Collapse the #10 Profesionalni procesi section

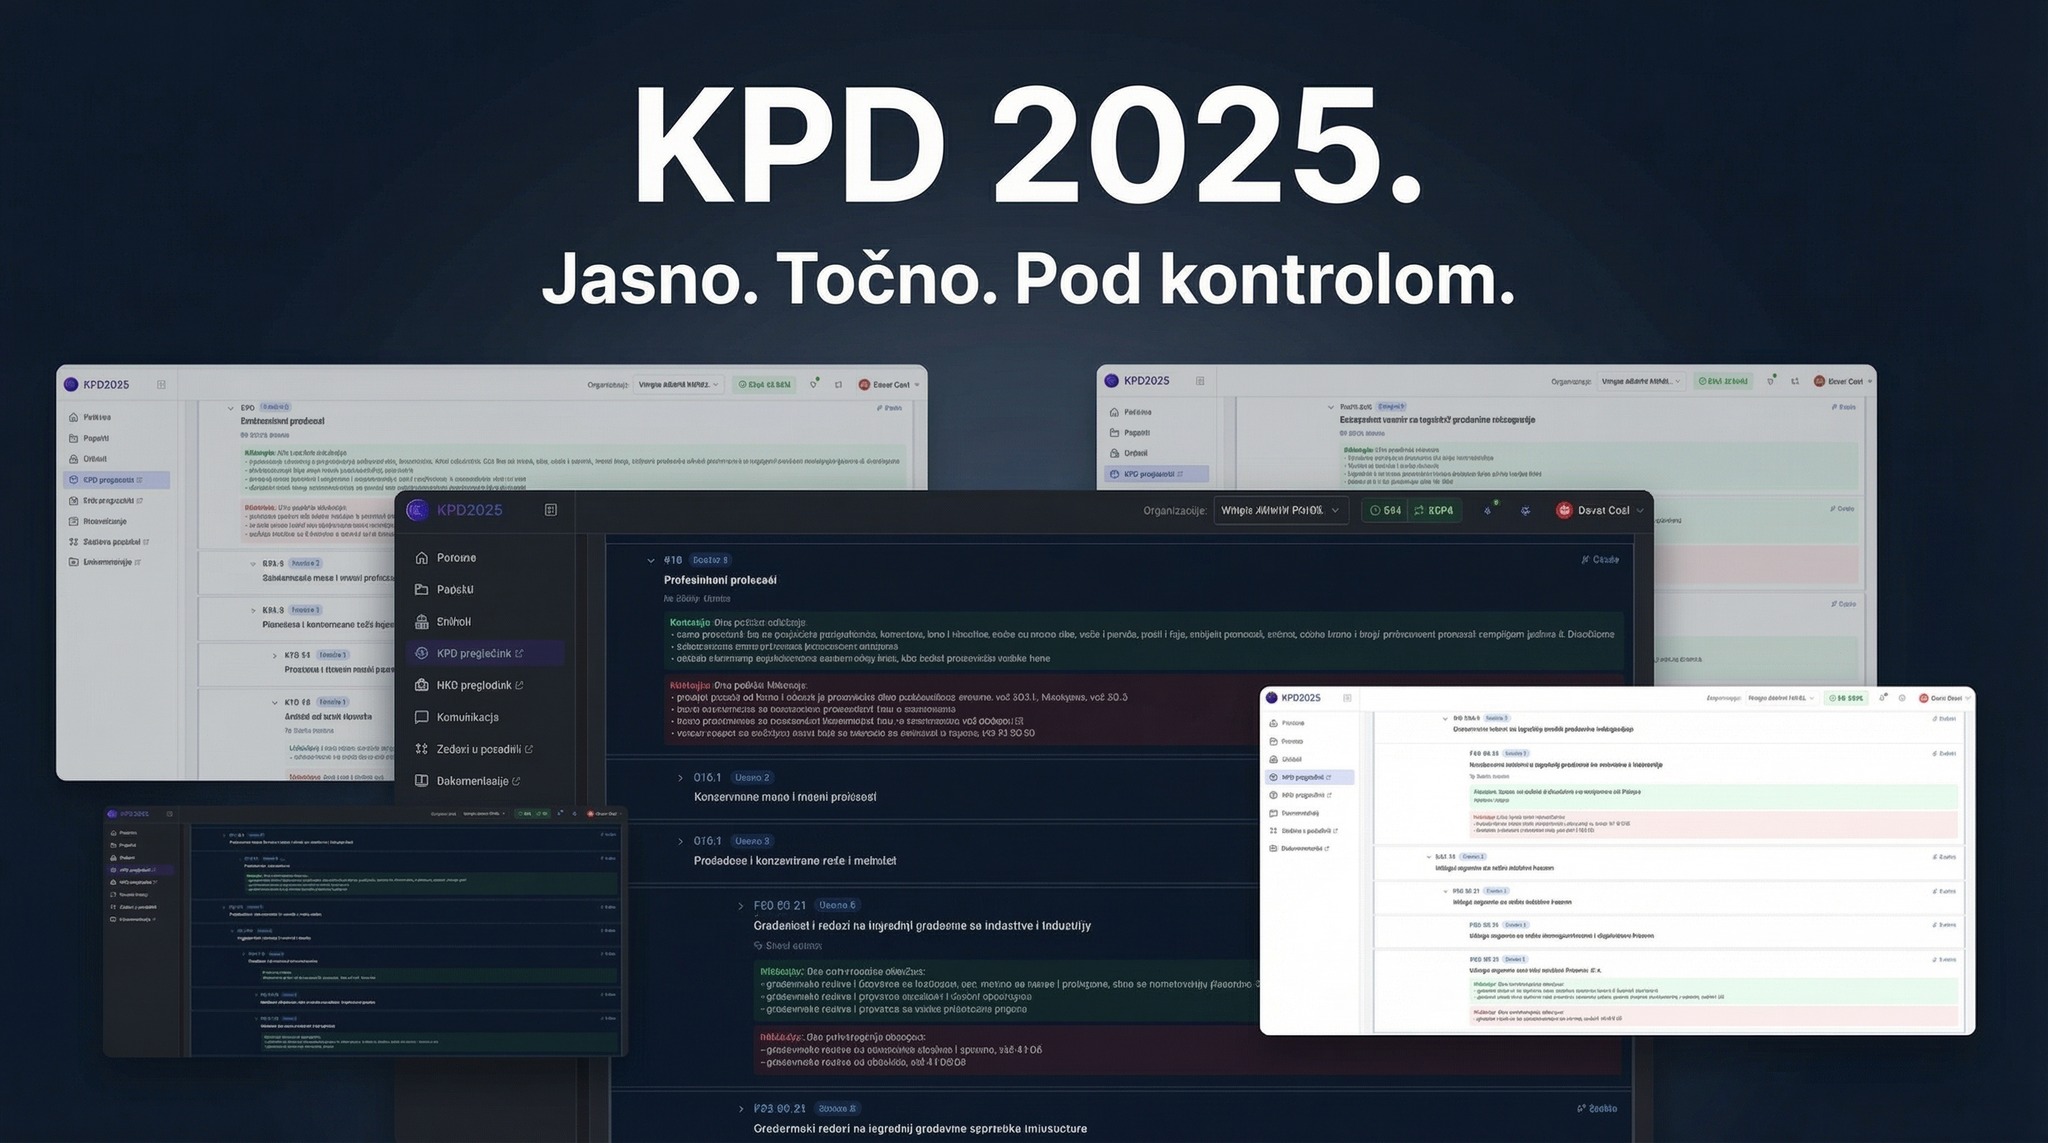pos(652,560)
